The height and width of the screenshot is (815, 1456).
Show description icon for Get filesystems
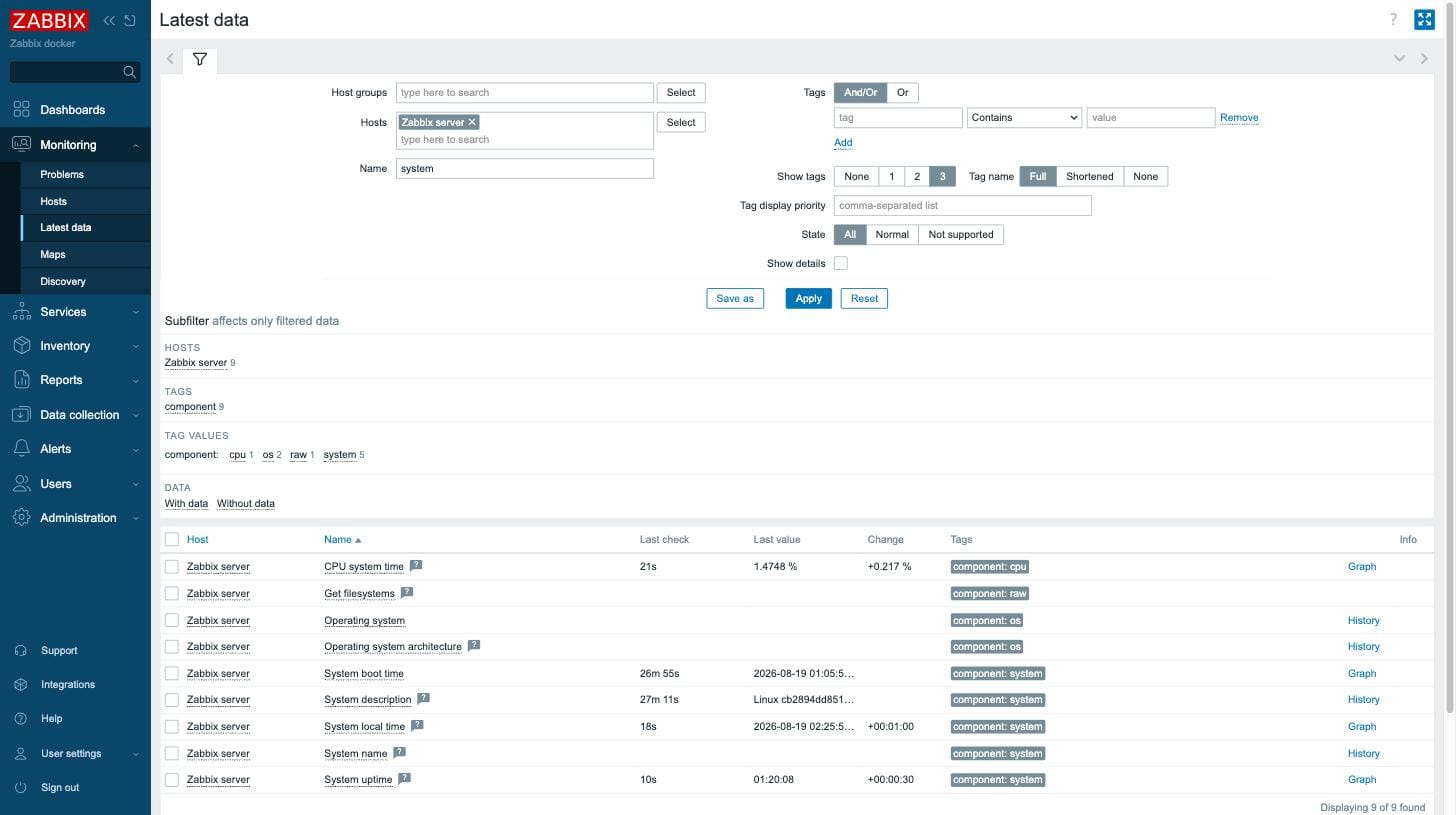[x=407, y=592]
